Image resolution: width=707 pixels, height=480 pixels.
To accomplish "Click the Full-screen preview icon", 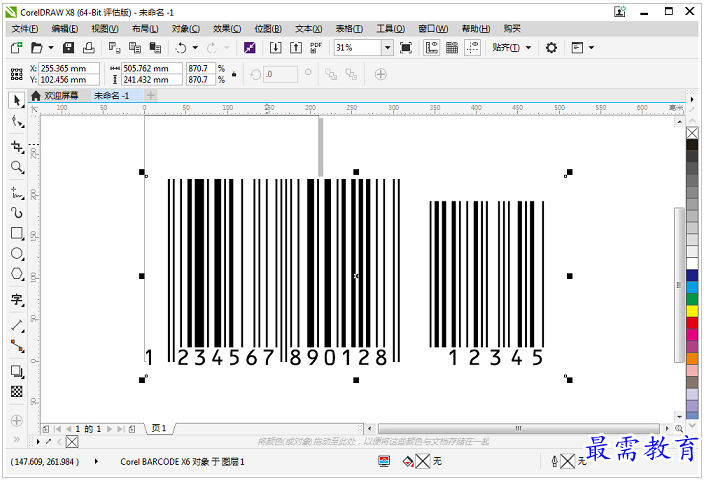I will pos(406,47).
